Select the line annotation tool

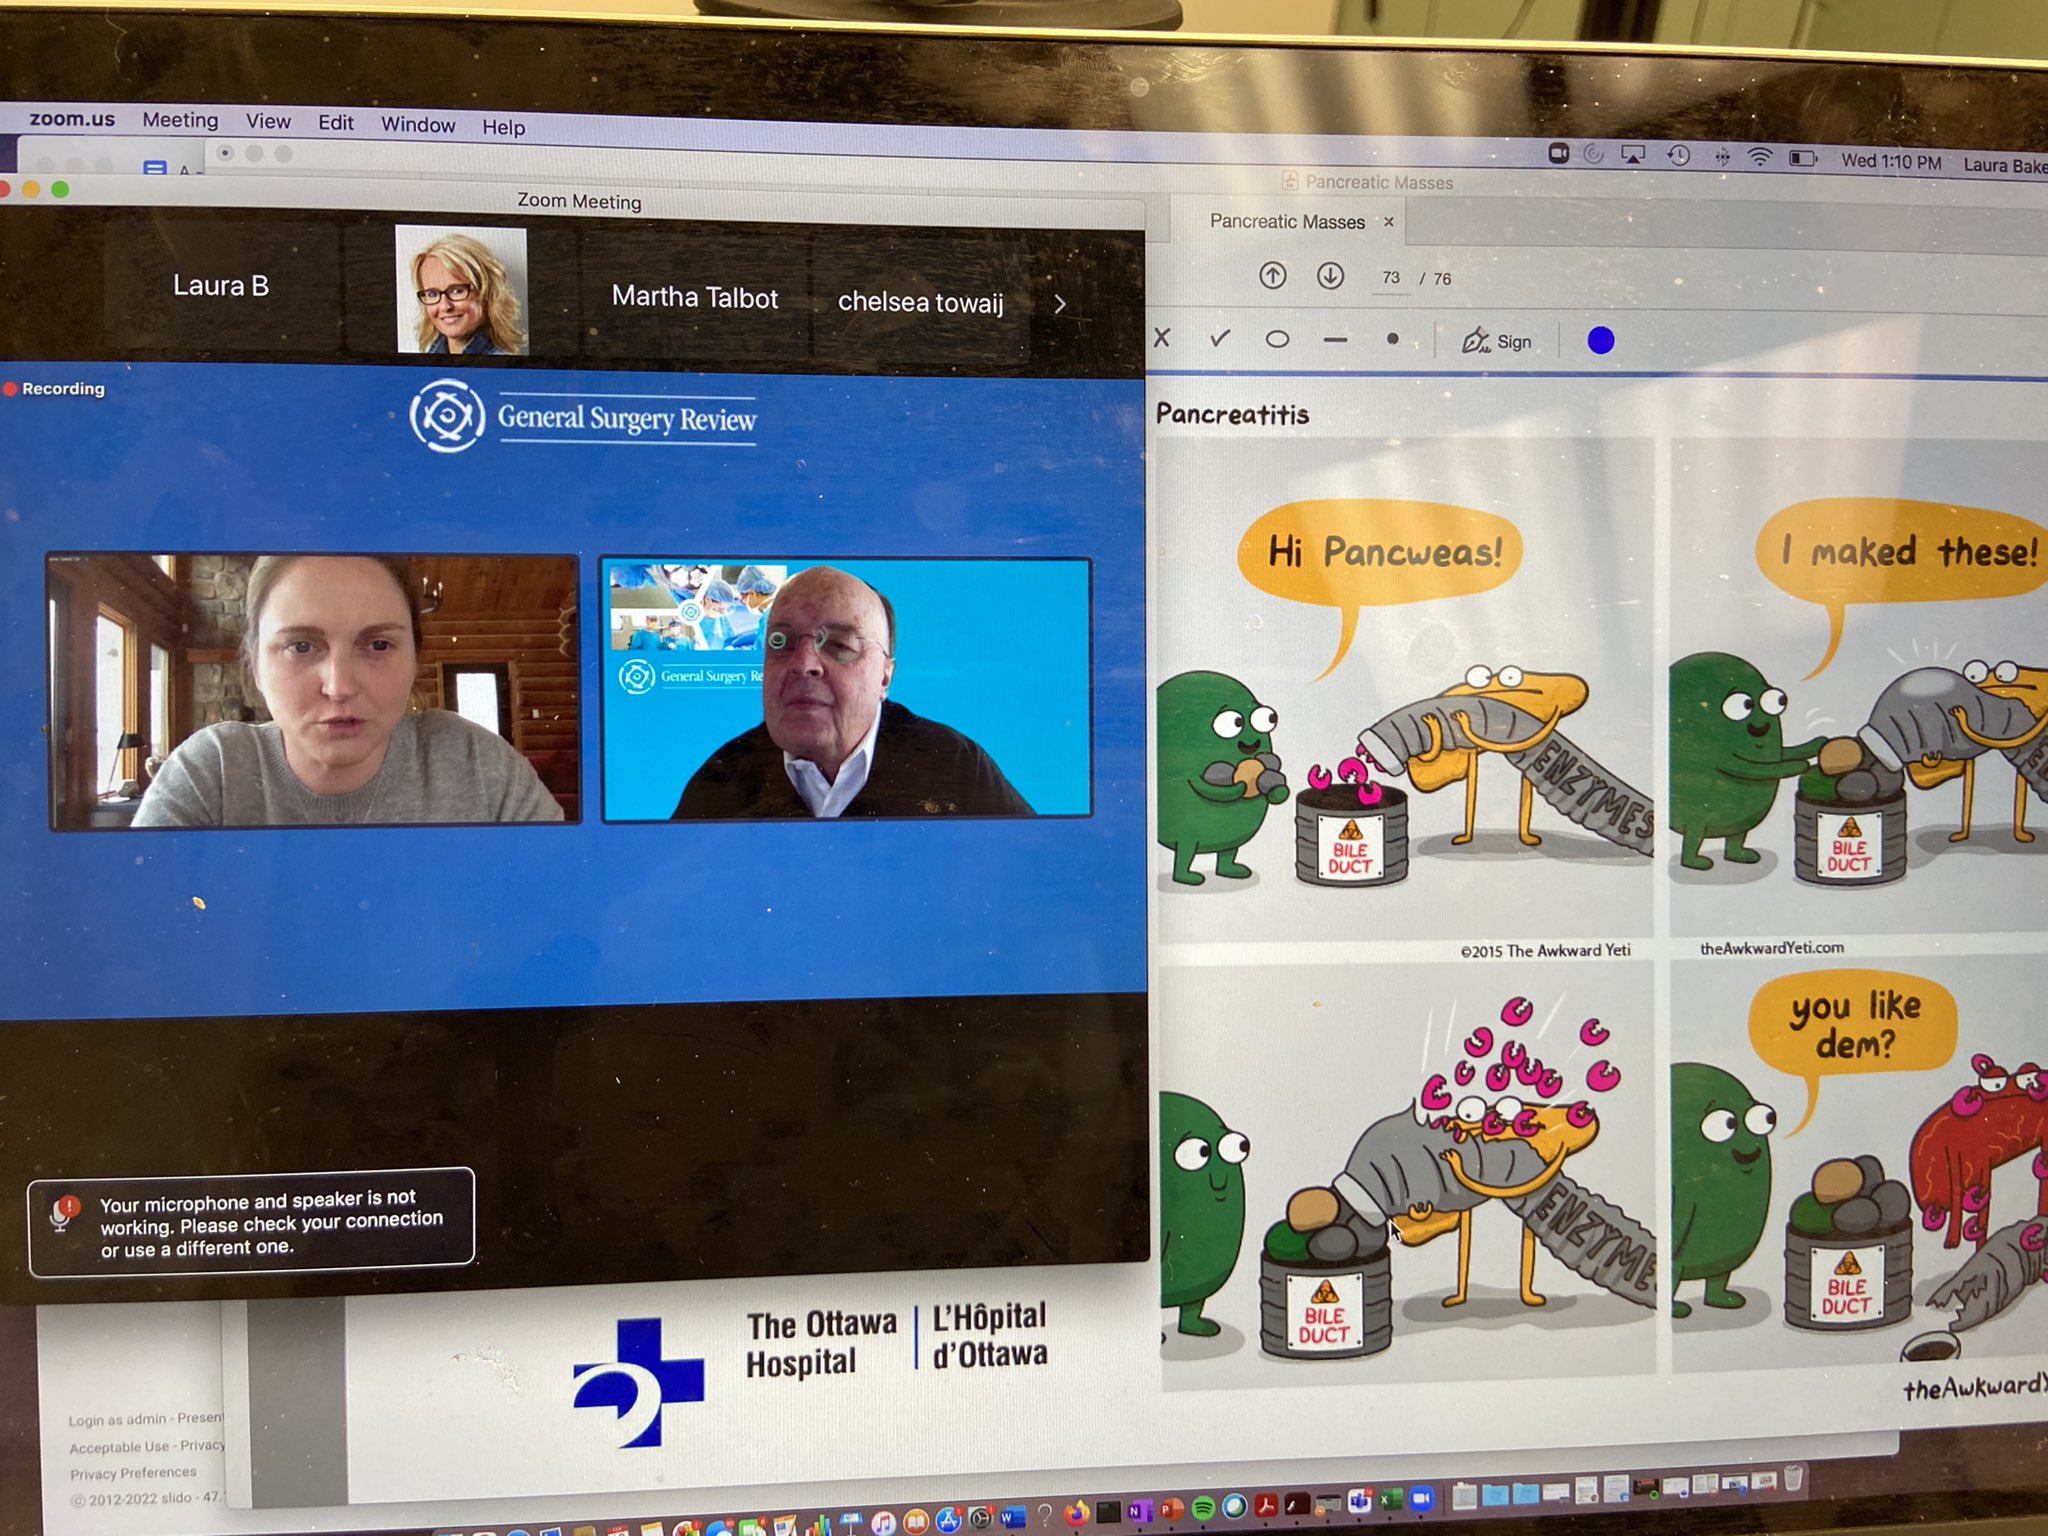[1335, 340]
